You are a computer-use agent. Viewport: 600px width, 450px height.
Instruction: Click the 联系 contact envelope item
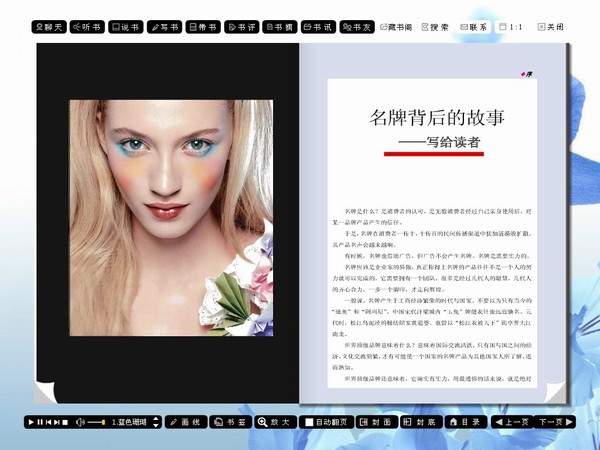pyautogui.click(x=474, y=27)
